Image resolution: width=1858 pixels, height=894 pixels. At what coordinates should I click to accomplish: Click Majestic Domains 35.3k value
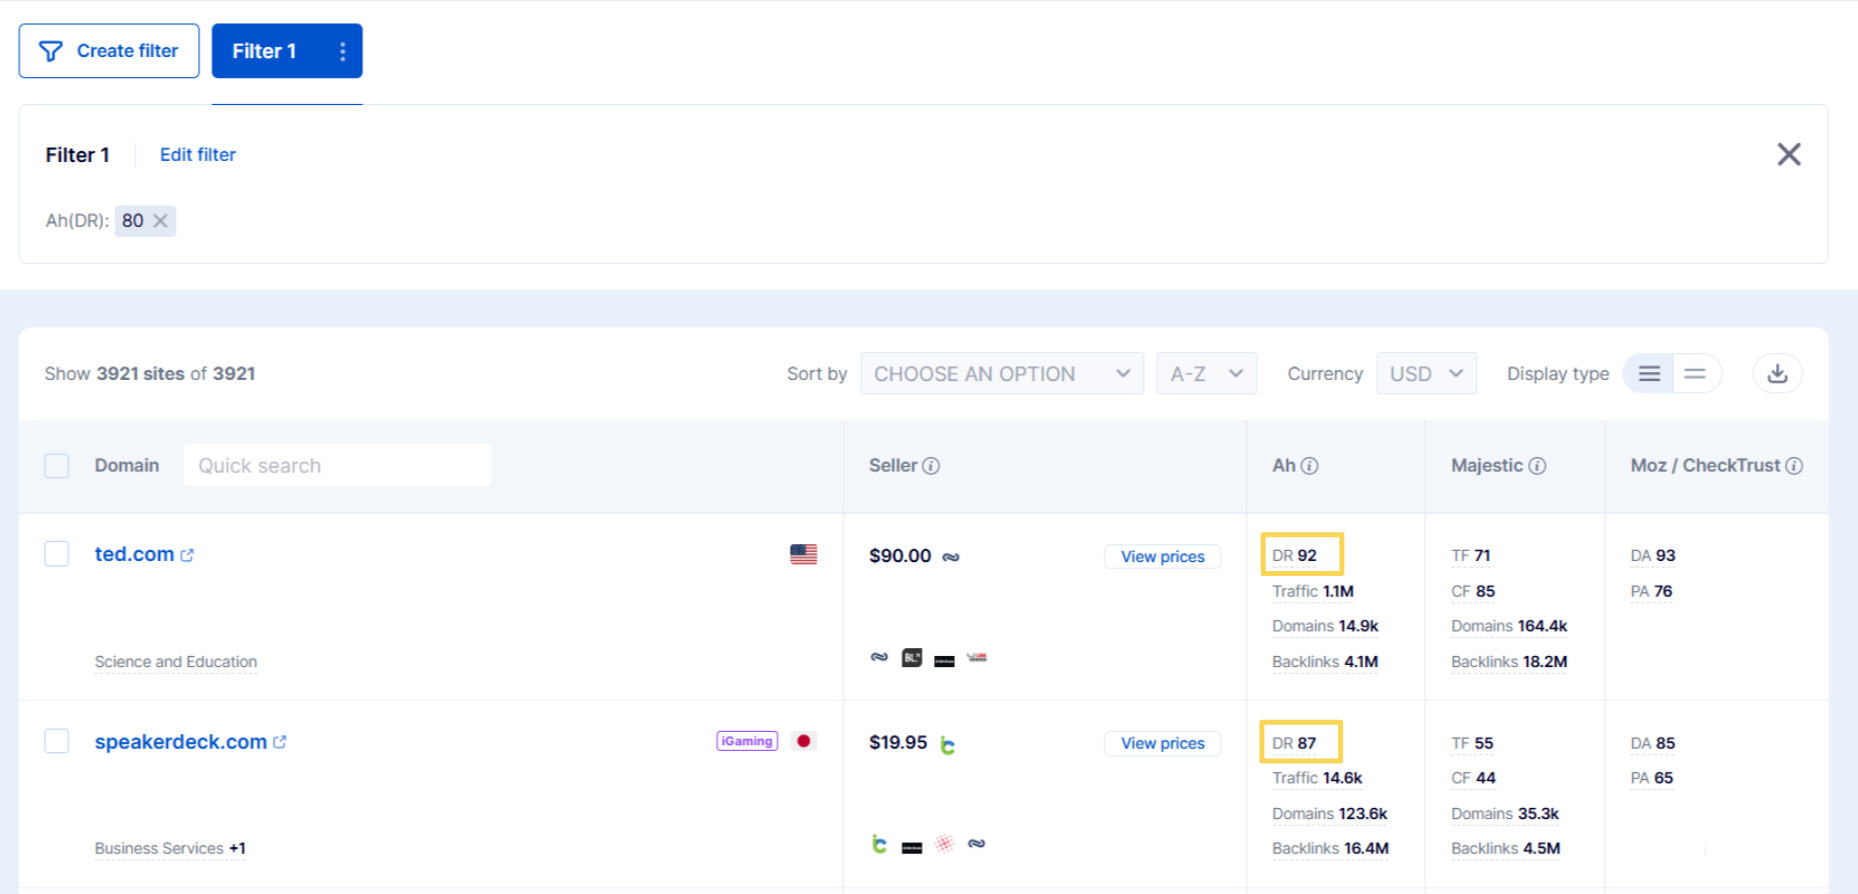coord(1505,814)
